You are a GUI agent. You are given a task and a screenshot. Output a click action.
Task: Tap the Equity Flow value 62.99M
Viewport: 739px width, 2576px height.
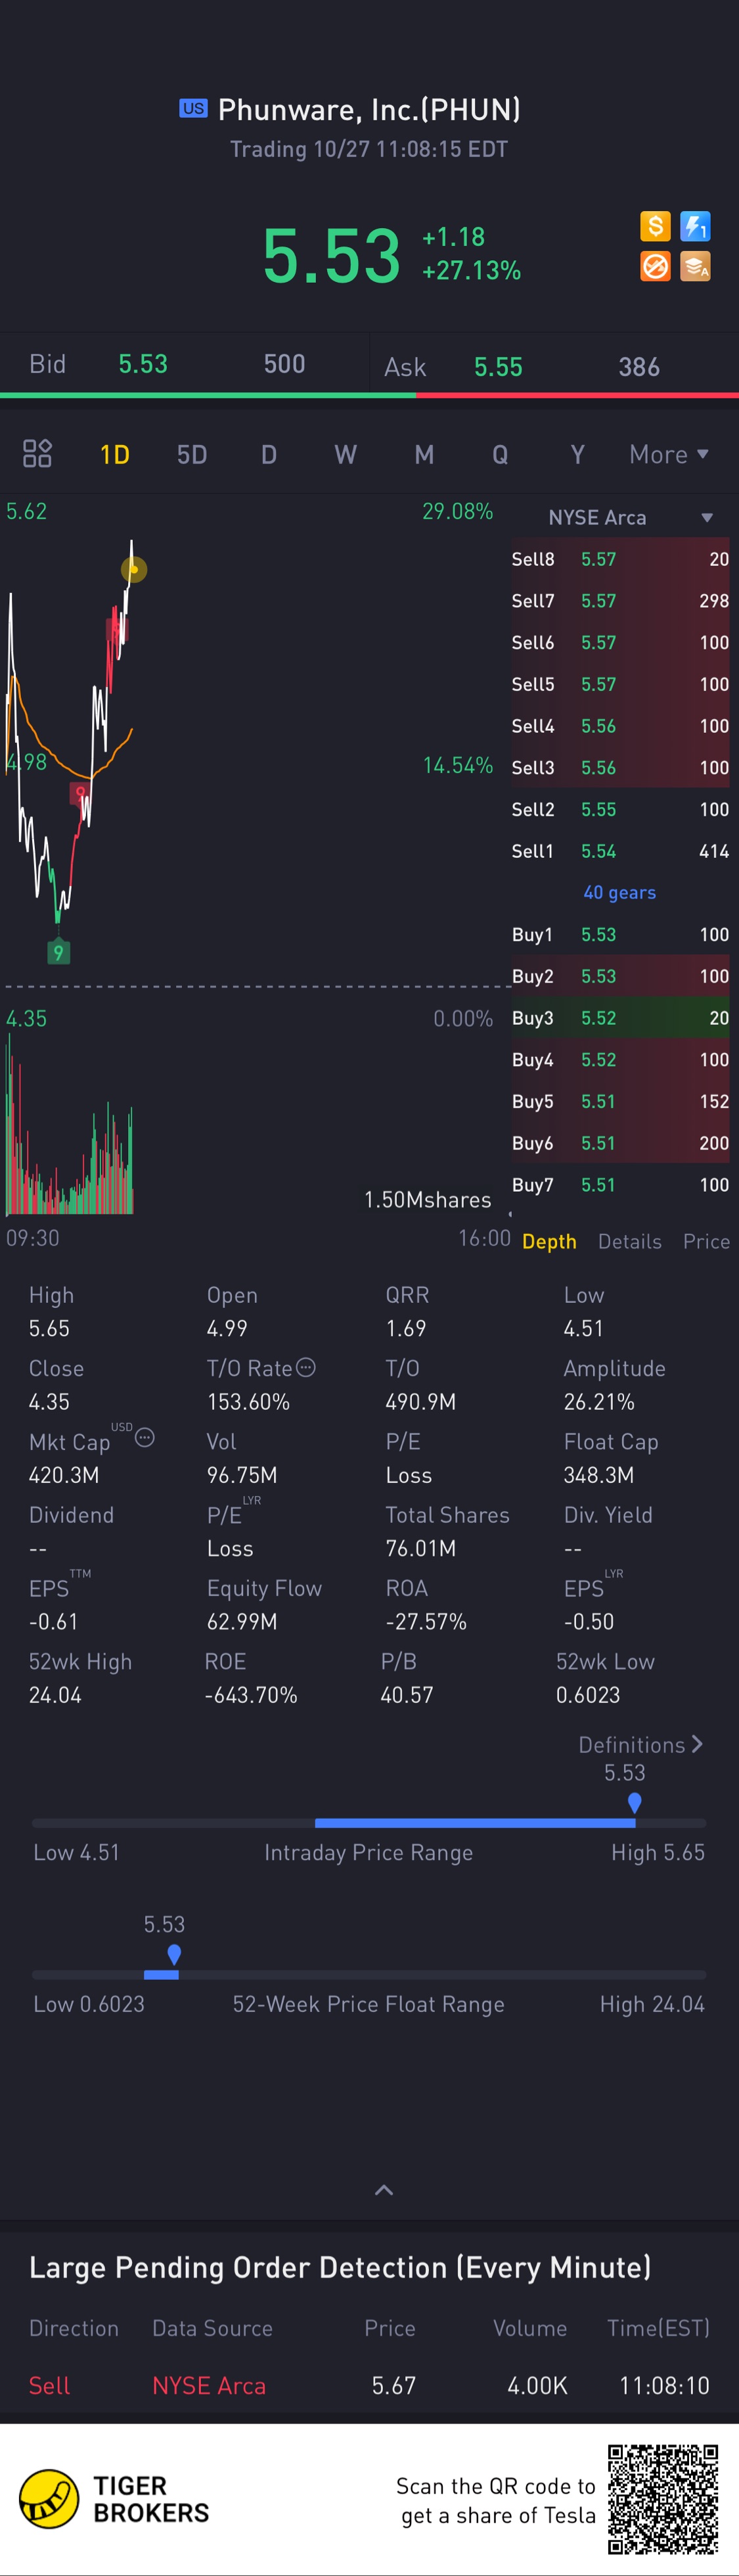click(x=242, y=1621)
